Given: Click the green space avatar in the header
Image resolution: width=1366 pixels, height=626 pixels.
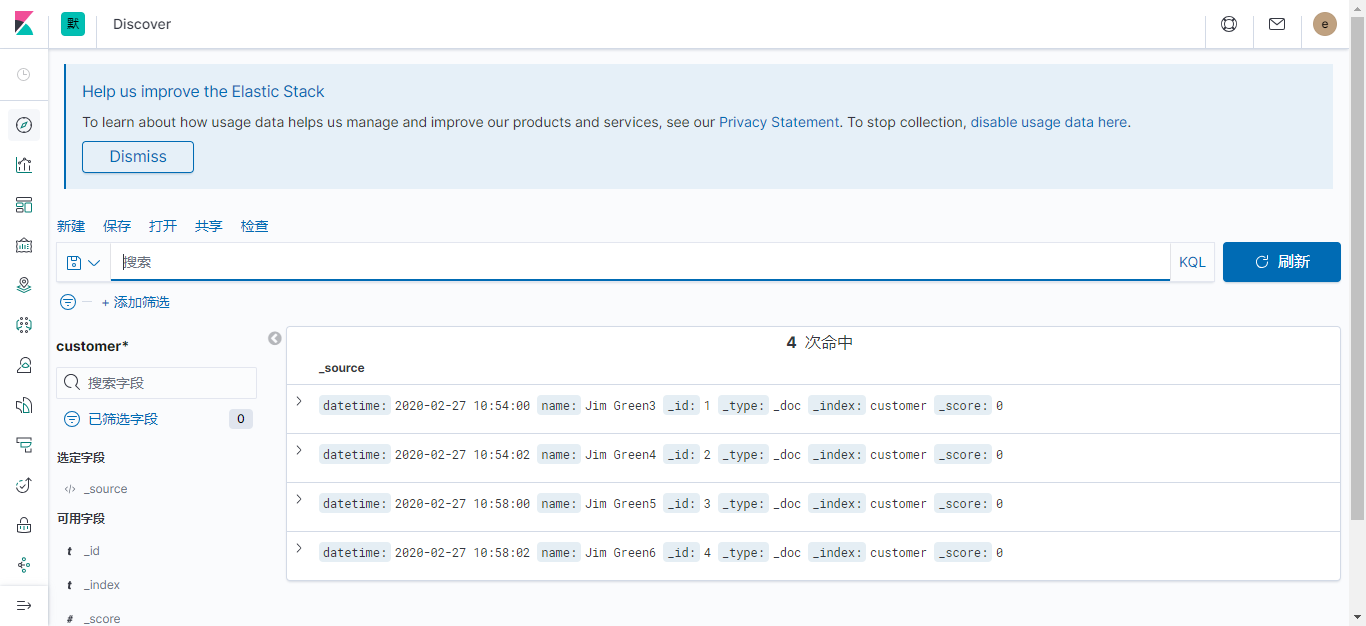Looking at the screenshot, I should coord(73,24).
